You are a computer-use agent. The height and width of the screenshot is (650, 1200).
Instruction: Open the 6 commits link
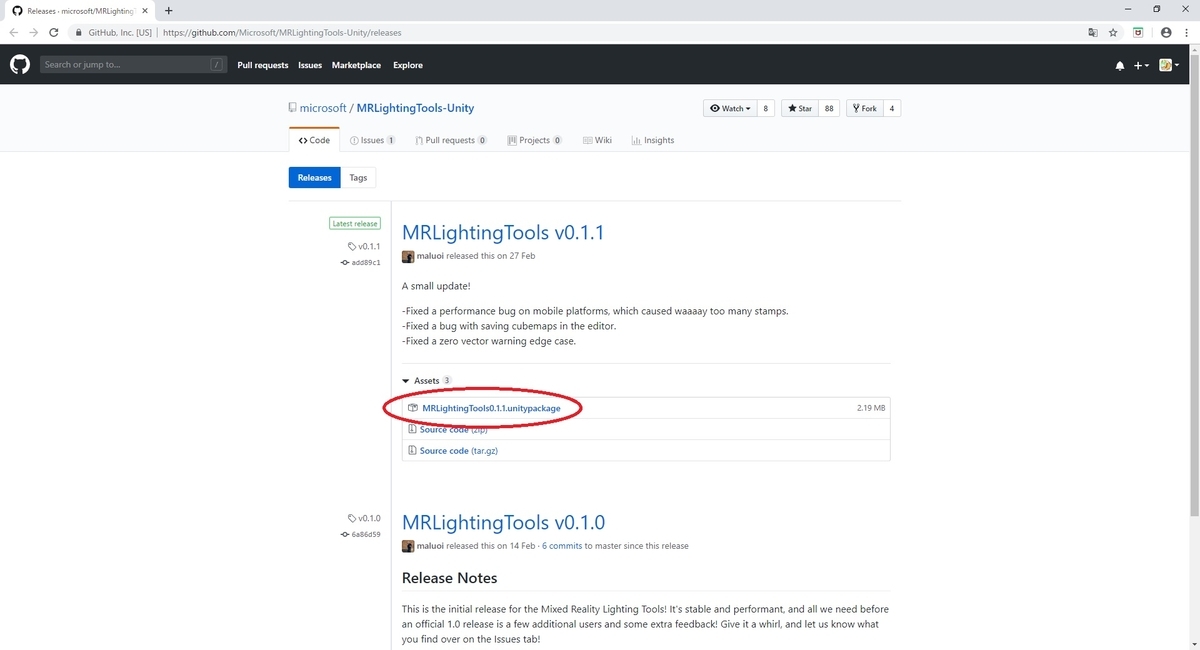[x=562, y=546]
